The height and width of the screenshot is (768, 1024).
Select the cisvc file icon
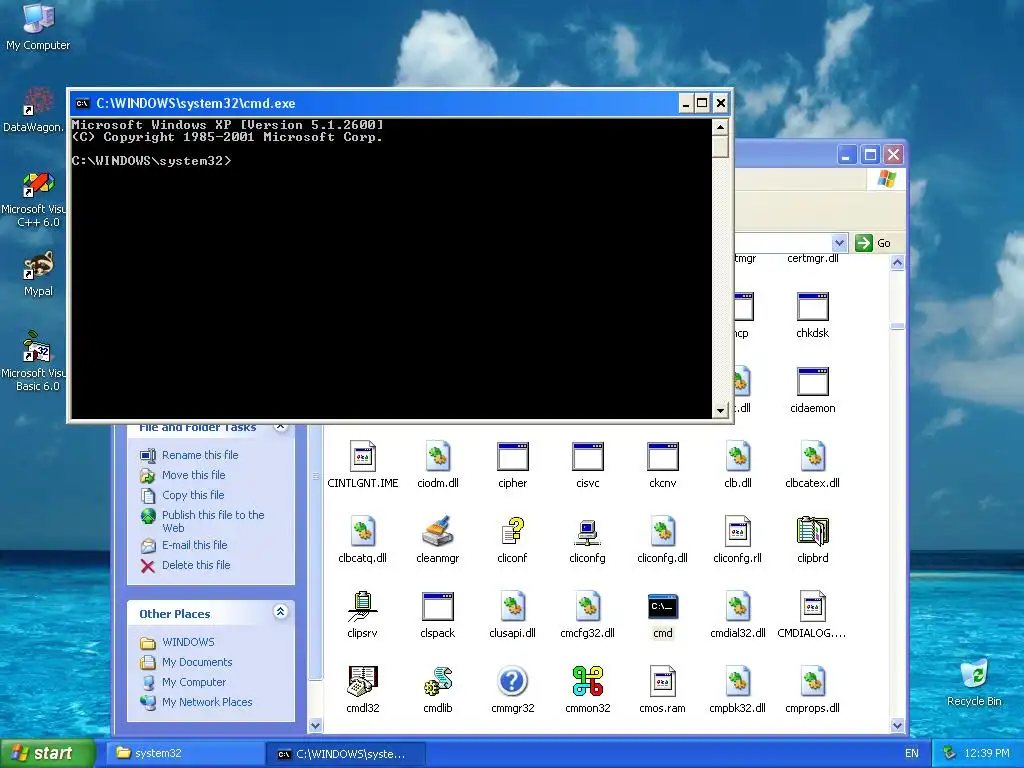587,456
